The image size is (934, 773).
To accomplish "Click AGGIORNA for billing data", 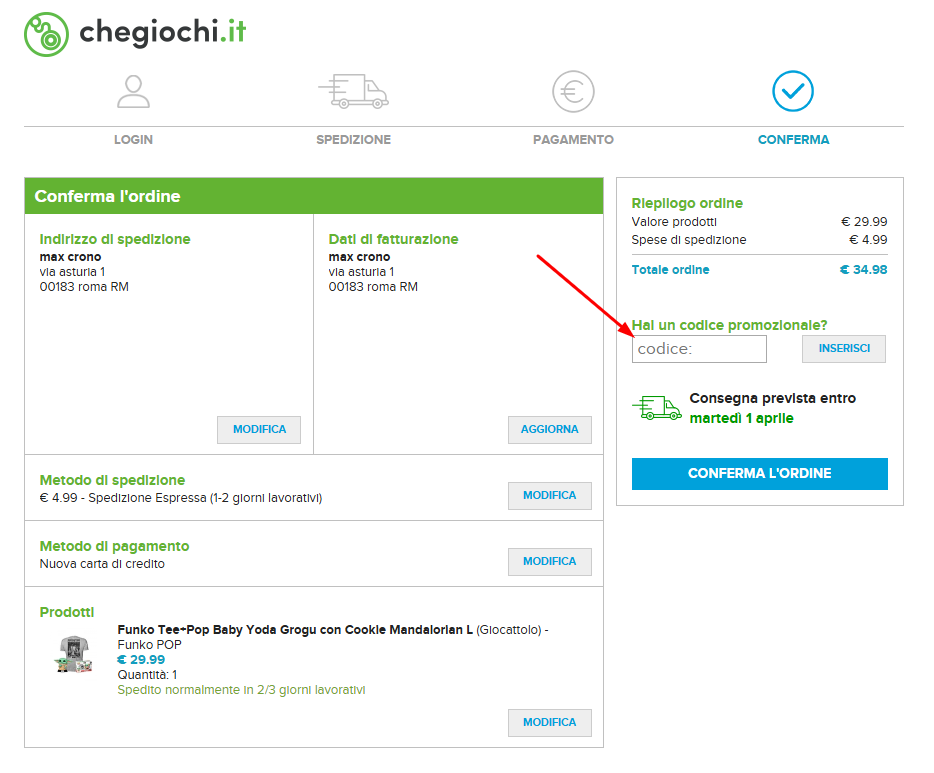I will [x=549, y=429].
